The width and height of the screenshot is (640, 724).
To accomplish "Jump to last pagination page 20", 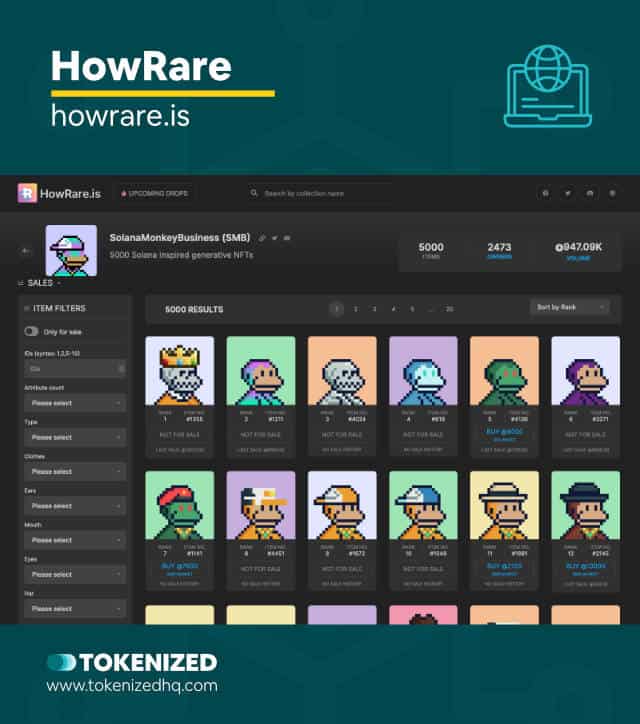I will [x=449, y=309].
